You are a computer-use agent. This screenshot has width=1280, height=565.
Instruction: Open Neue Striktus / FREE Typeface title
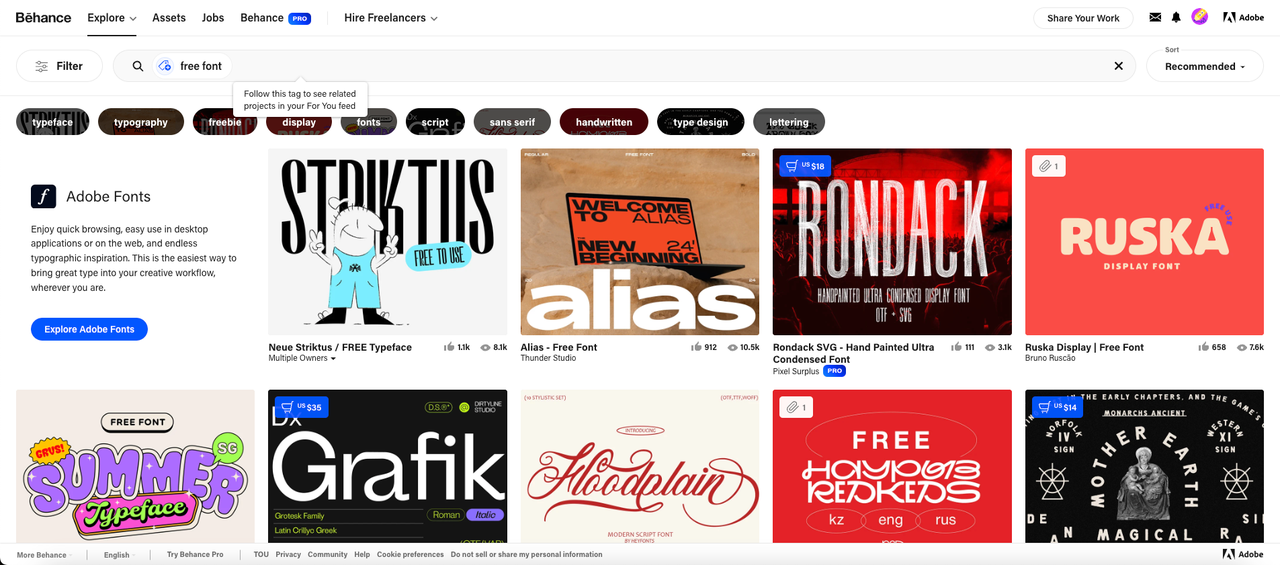(340, 347)
